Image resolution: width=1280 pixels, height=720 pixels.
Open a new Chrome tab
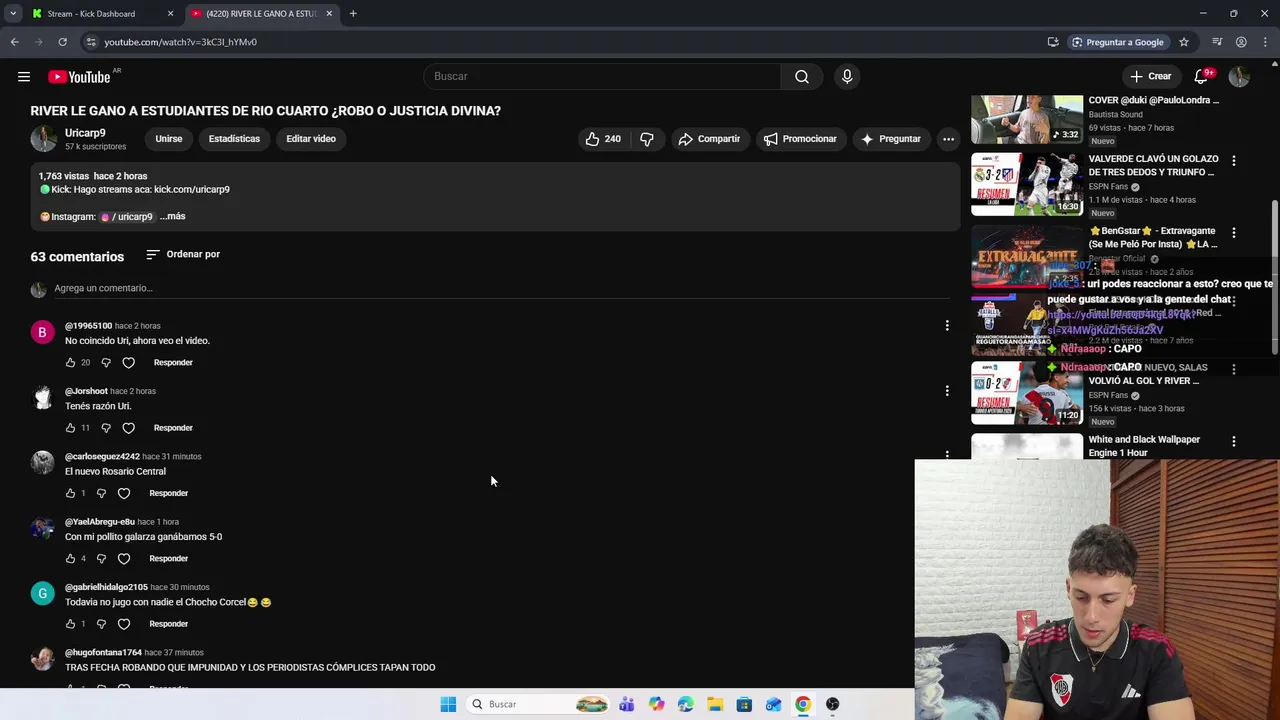coord(353,13)
